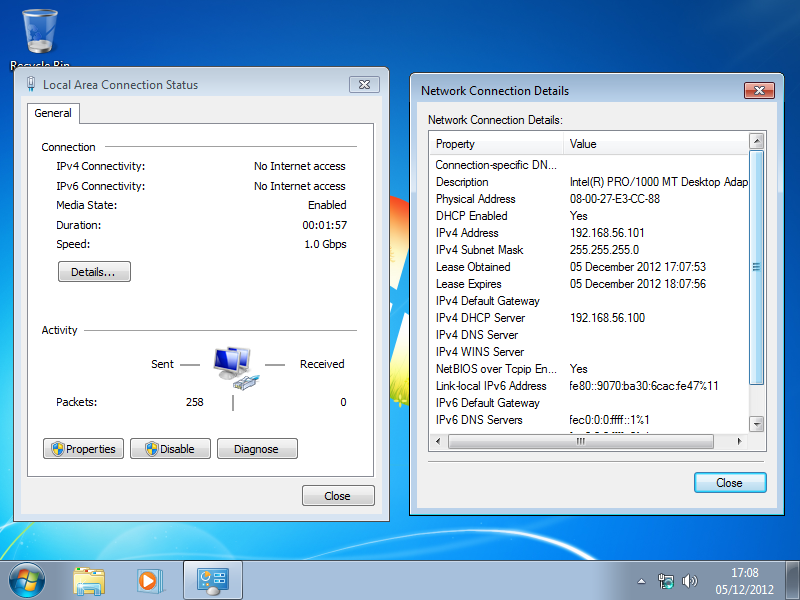Click the network activity computers icon

(233, 366)
